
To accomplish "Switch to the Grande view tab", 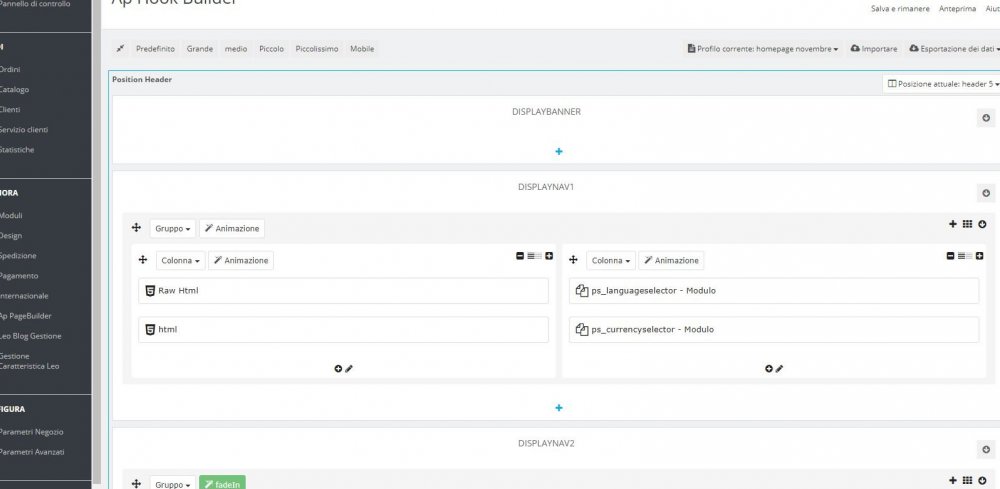I will 200,49.
